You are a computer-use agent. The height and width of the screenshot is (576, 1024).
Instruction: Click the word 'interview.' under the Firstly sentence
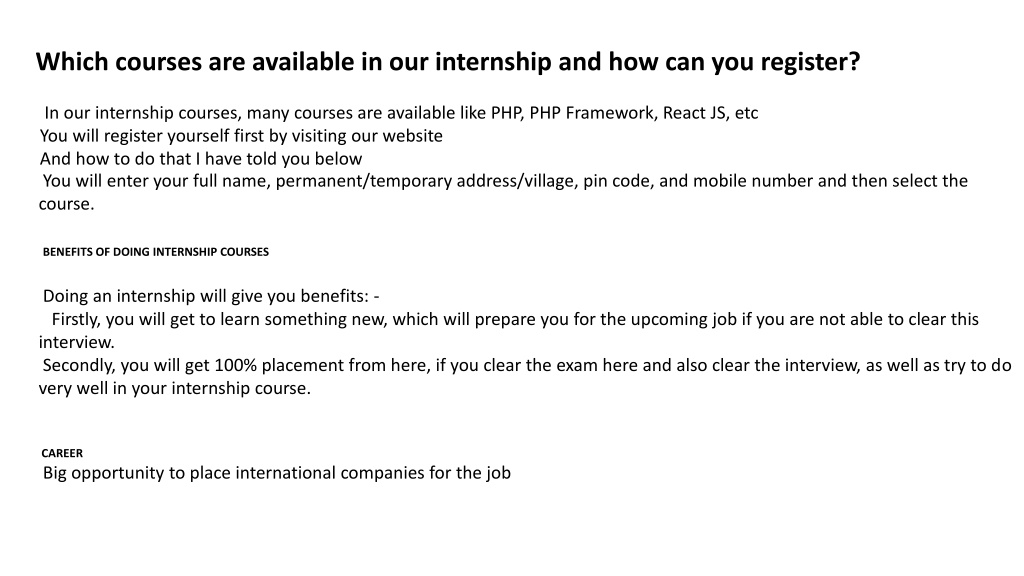[x=76, y=342]
